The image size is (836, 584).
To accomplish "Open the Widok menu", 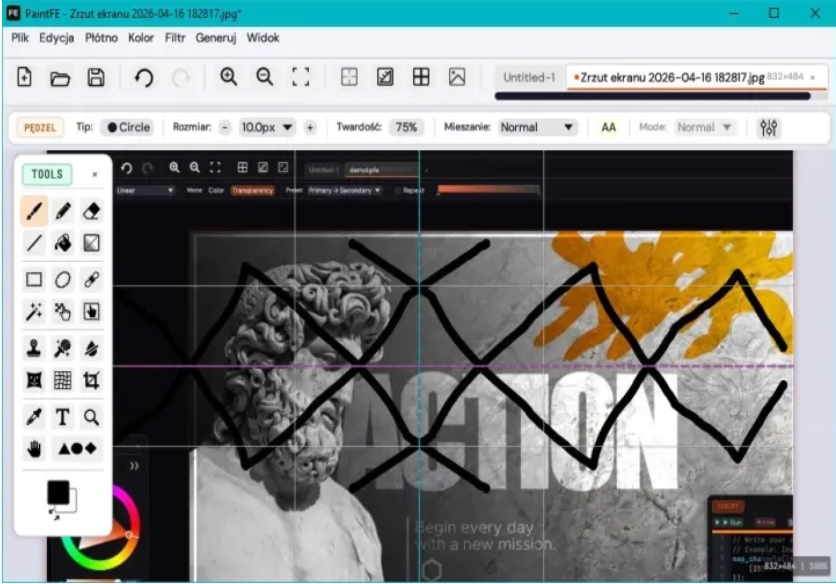I will click(263, 38).
